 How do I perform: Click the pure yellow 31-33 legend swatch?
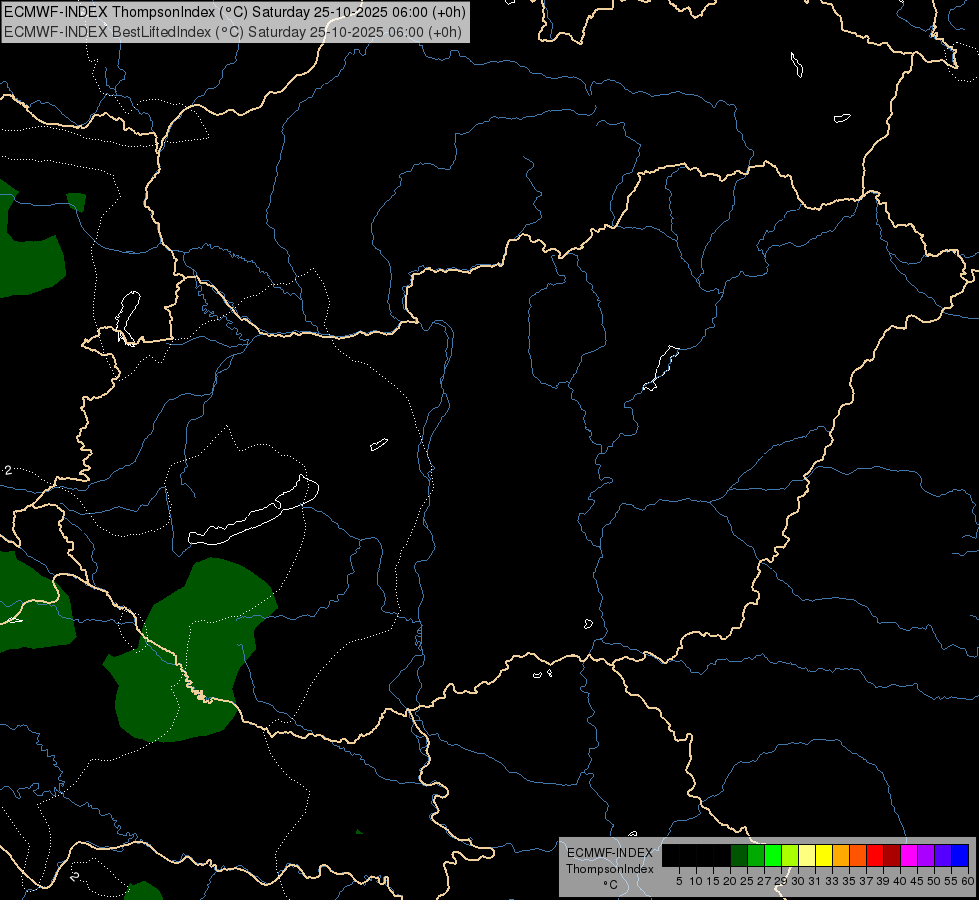pyautogui.click(x=824, y=855)
